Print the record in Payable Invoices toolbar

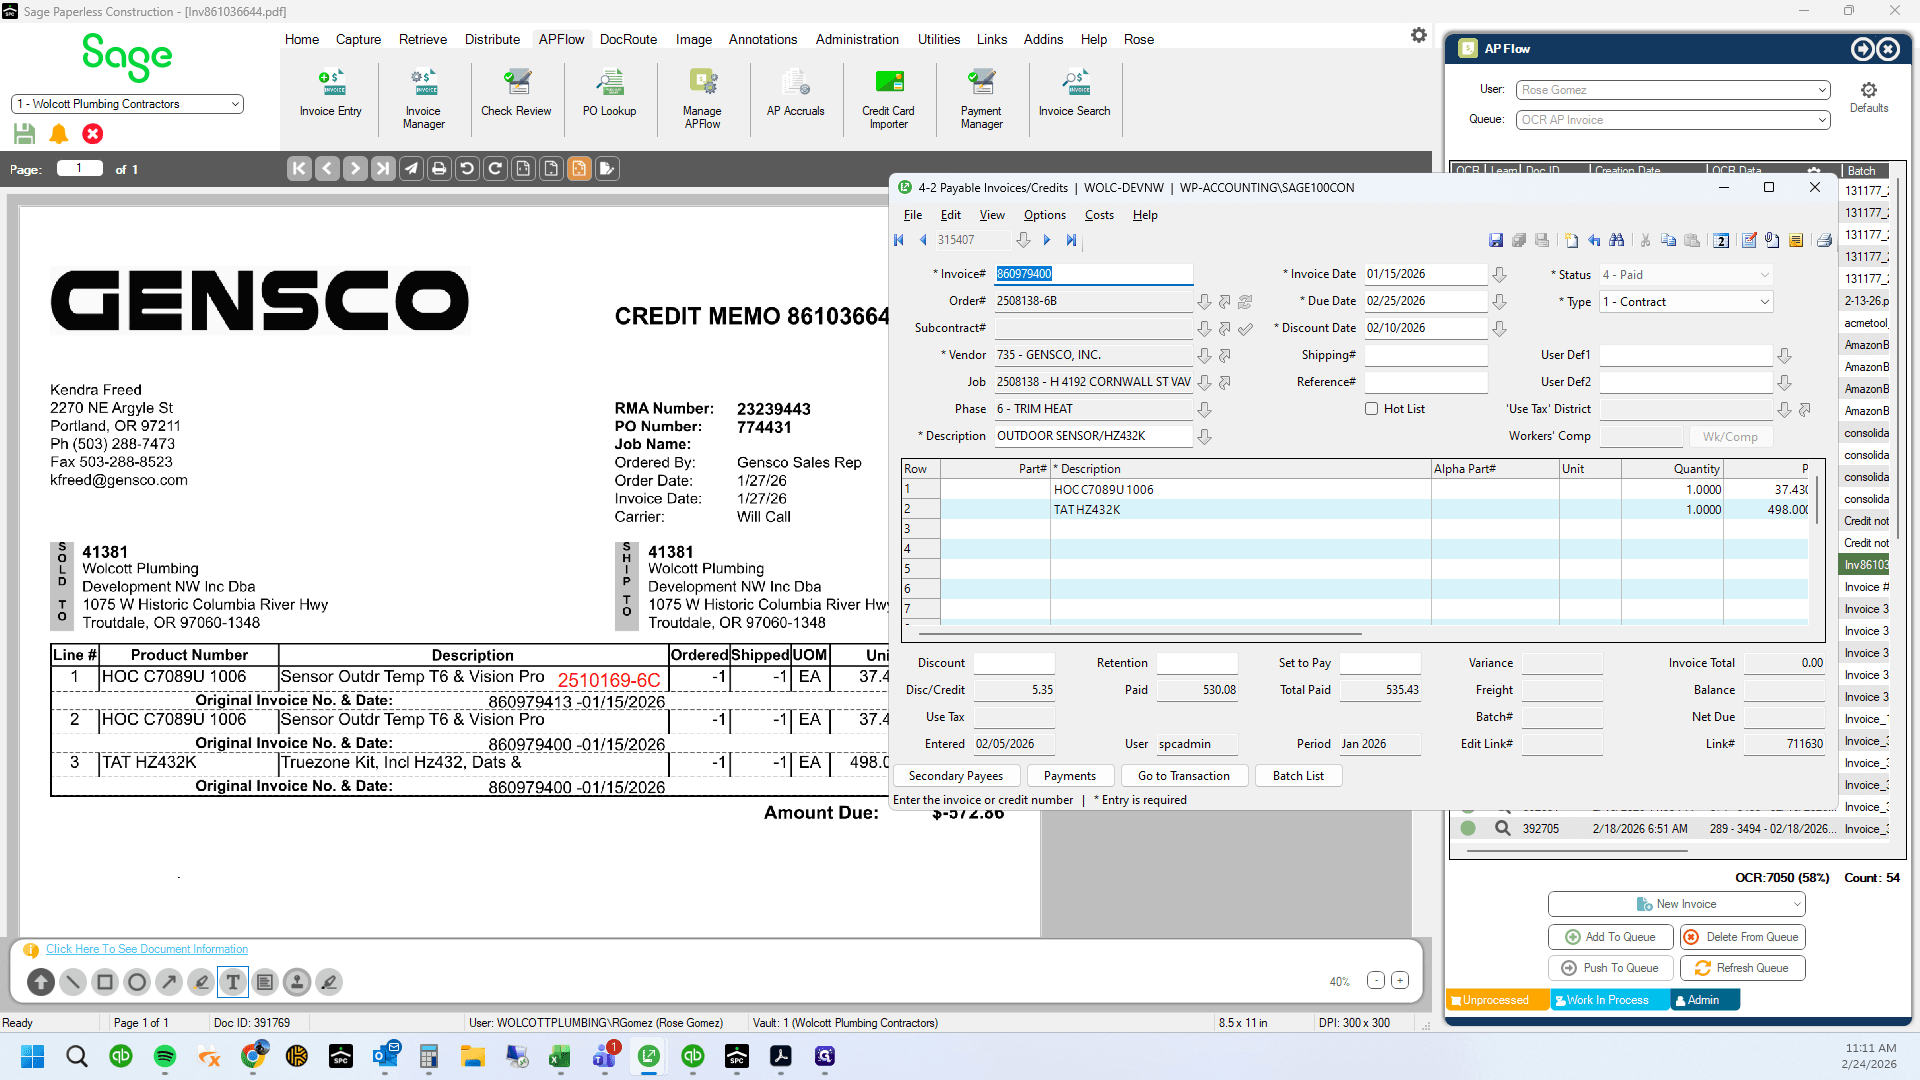[x=1824, y=240]
